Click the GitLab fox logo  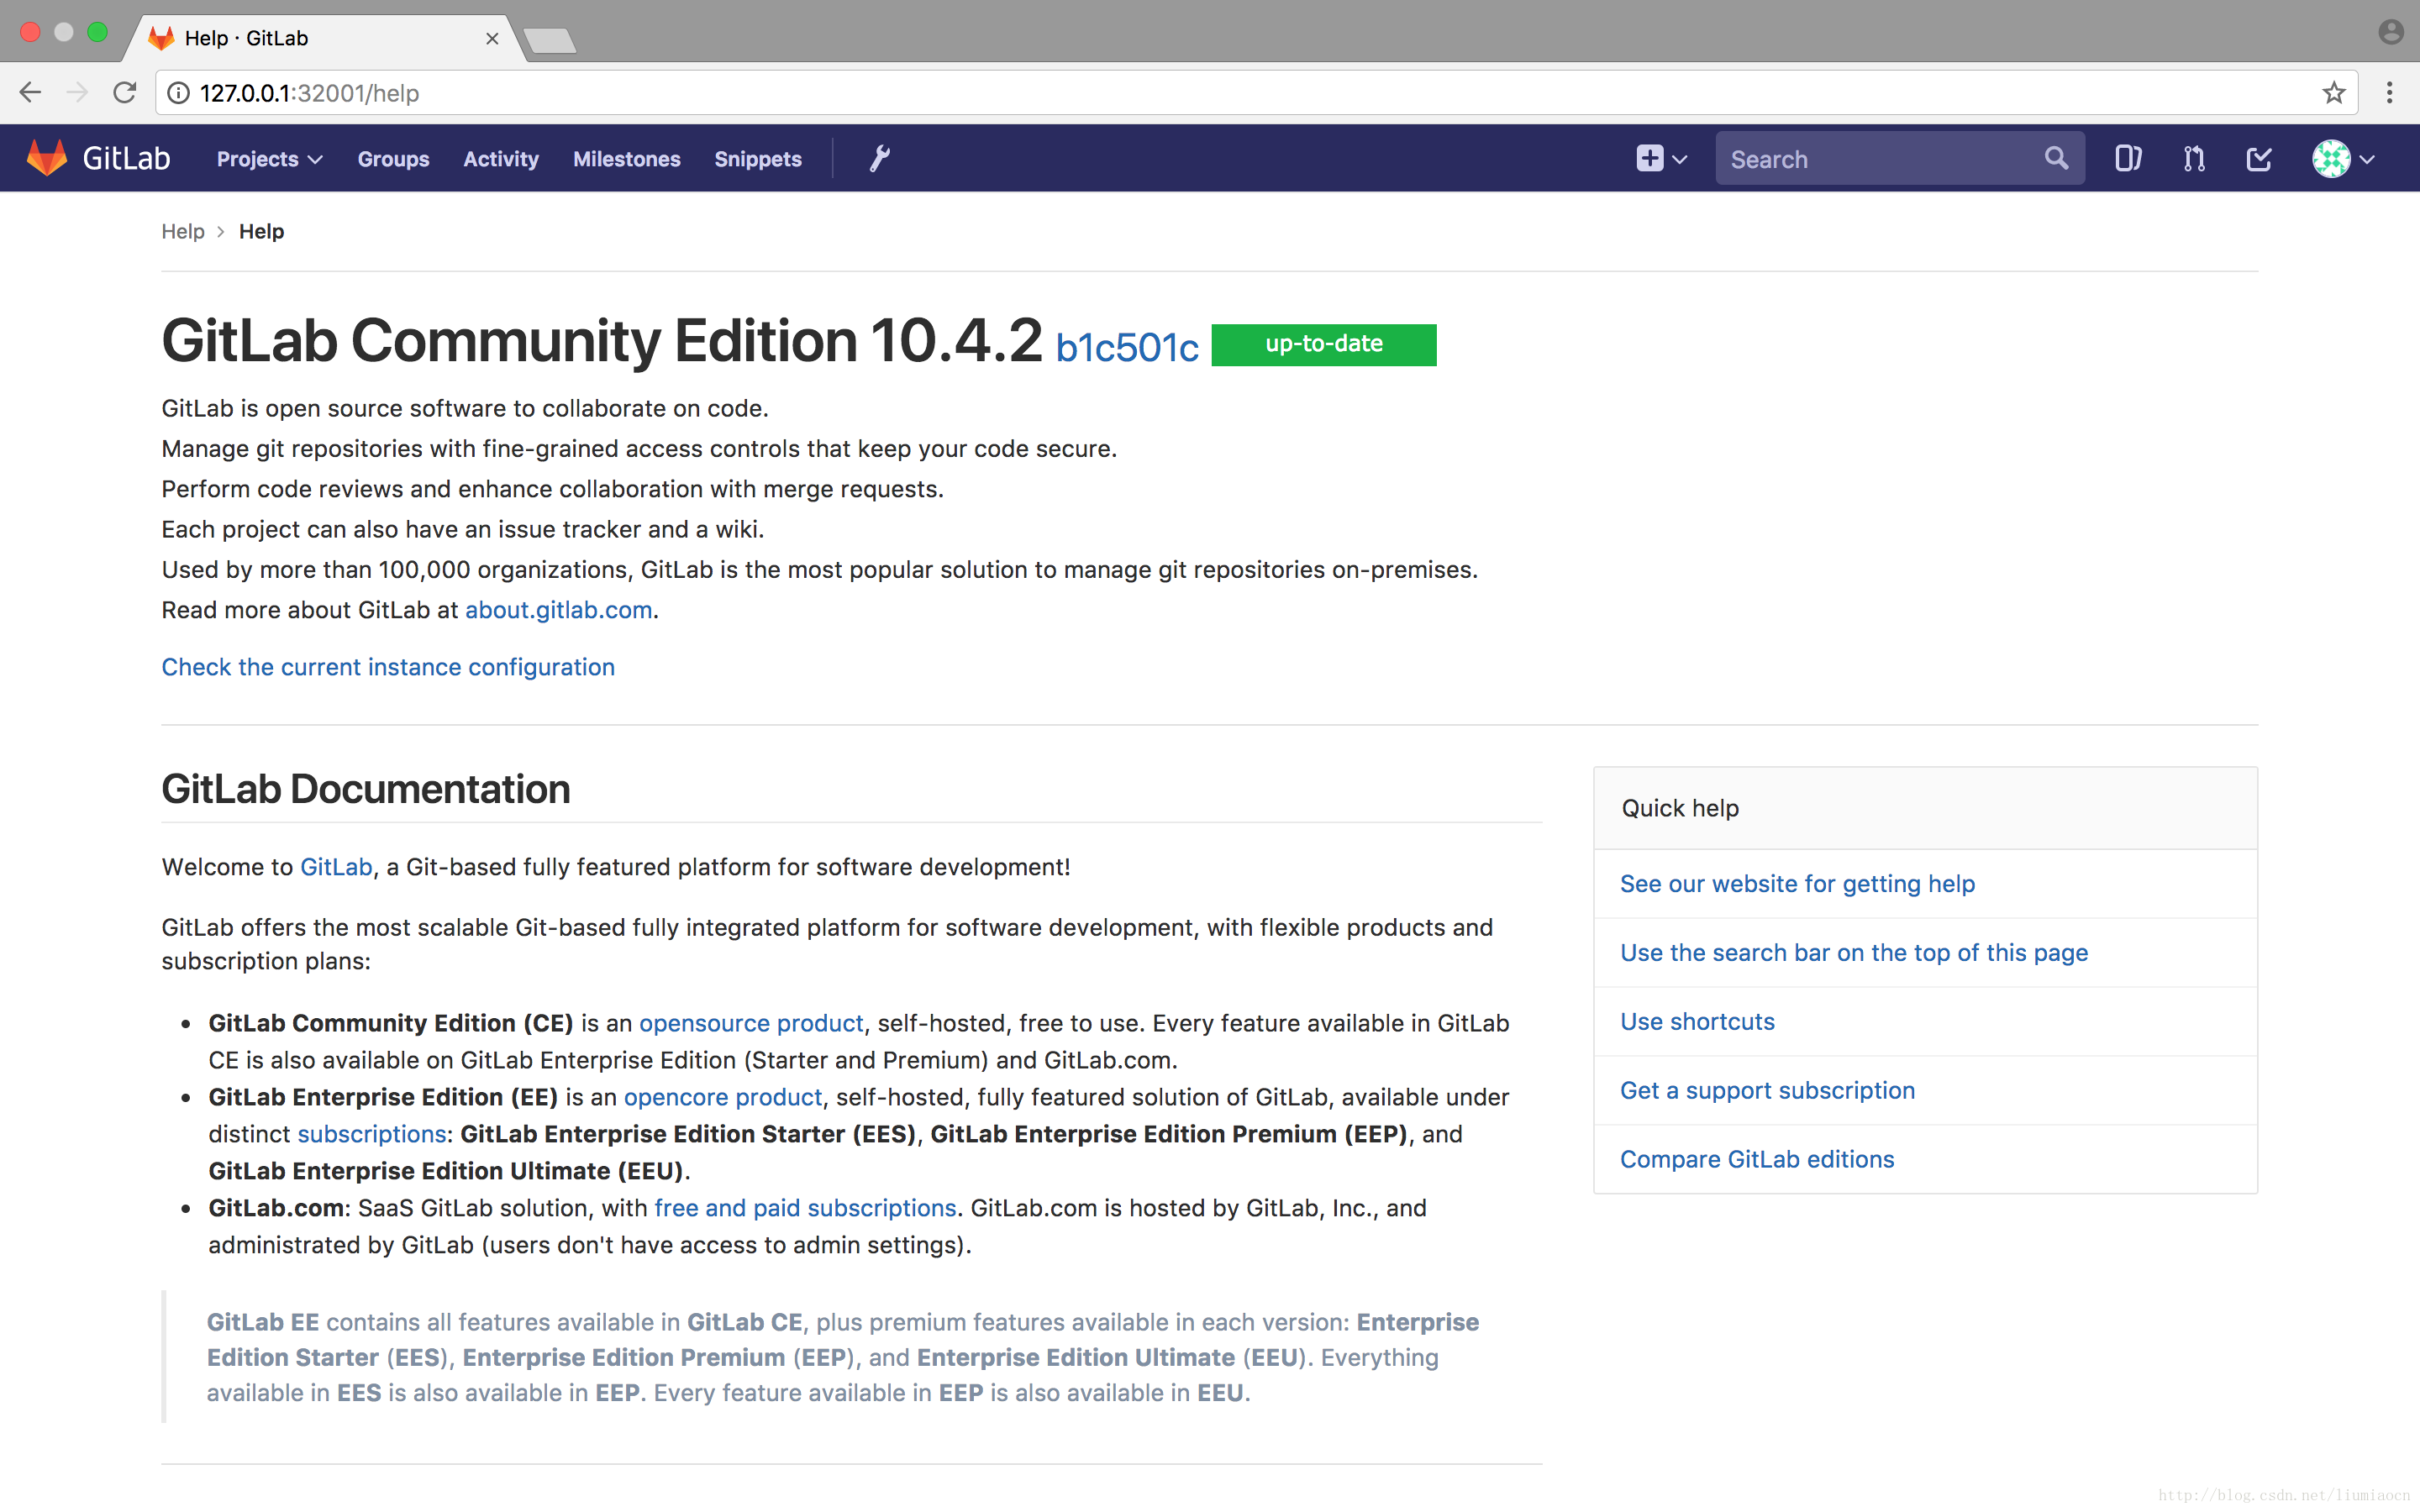(46, 158)
